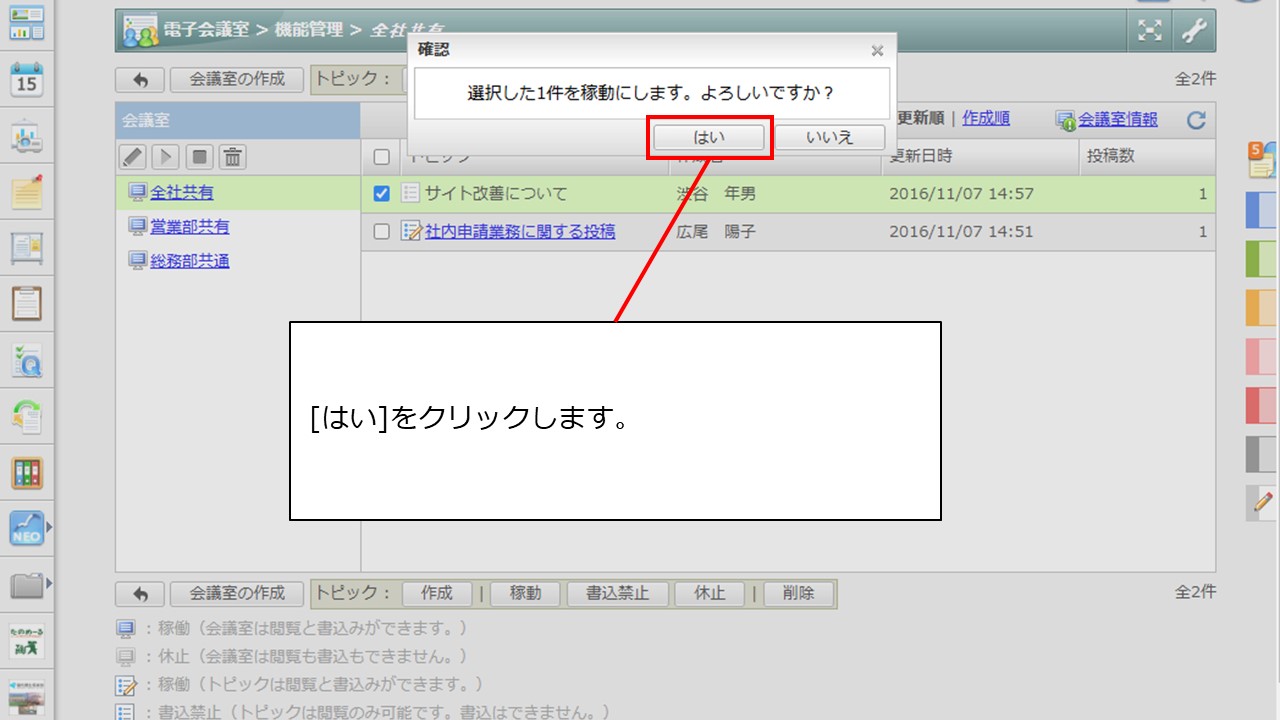Viewport: 1280px width, 720px height.
Task: Open the portal dashboard icon in left sidebar
Action: [27, 22]
